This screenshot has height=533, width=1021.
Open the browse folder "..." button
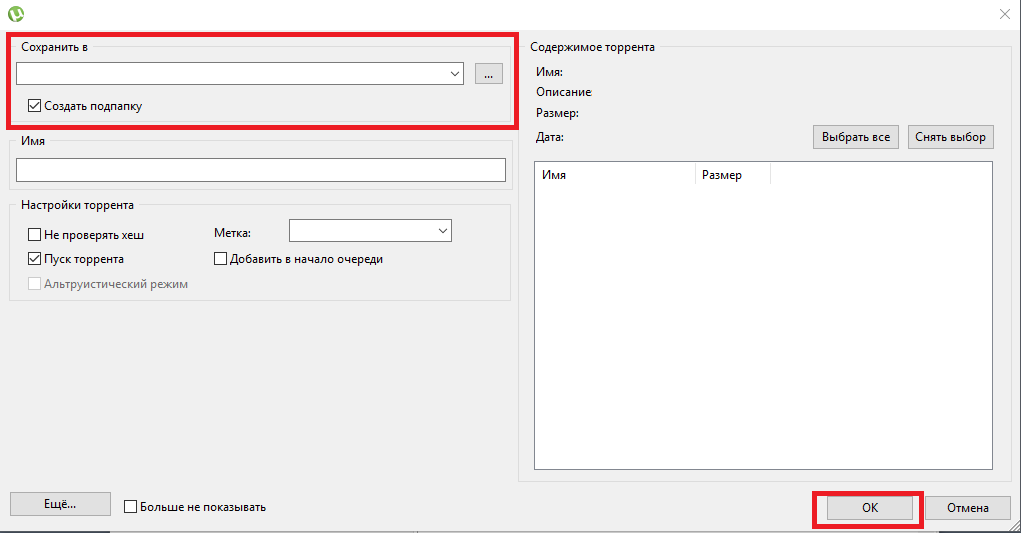(488, 73)
